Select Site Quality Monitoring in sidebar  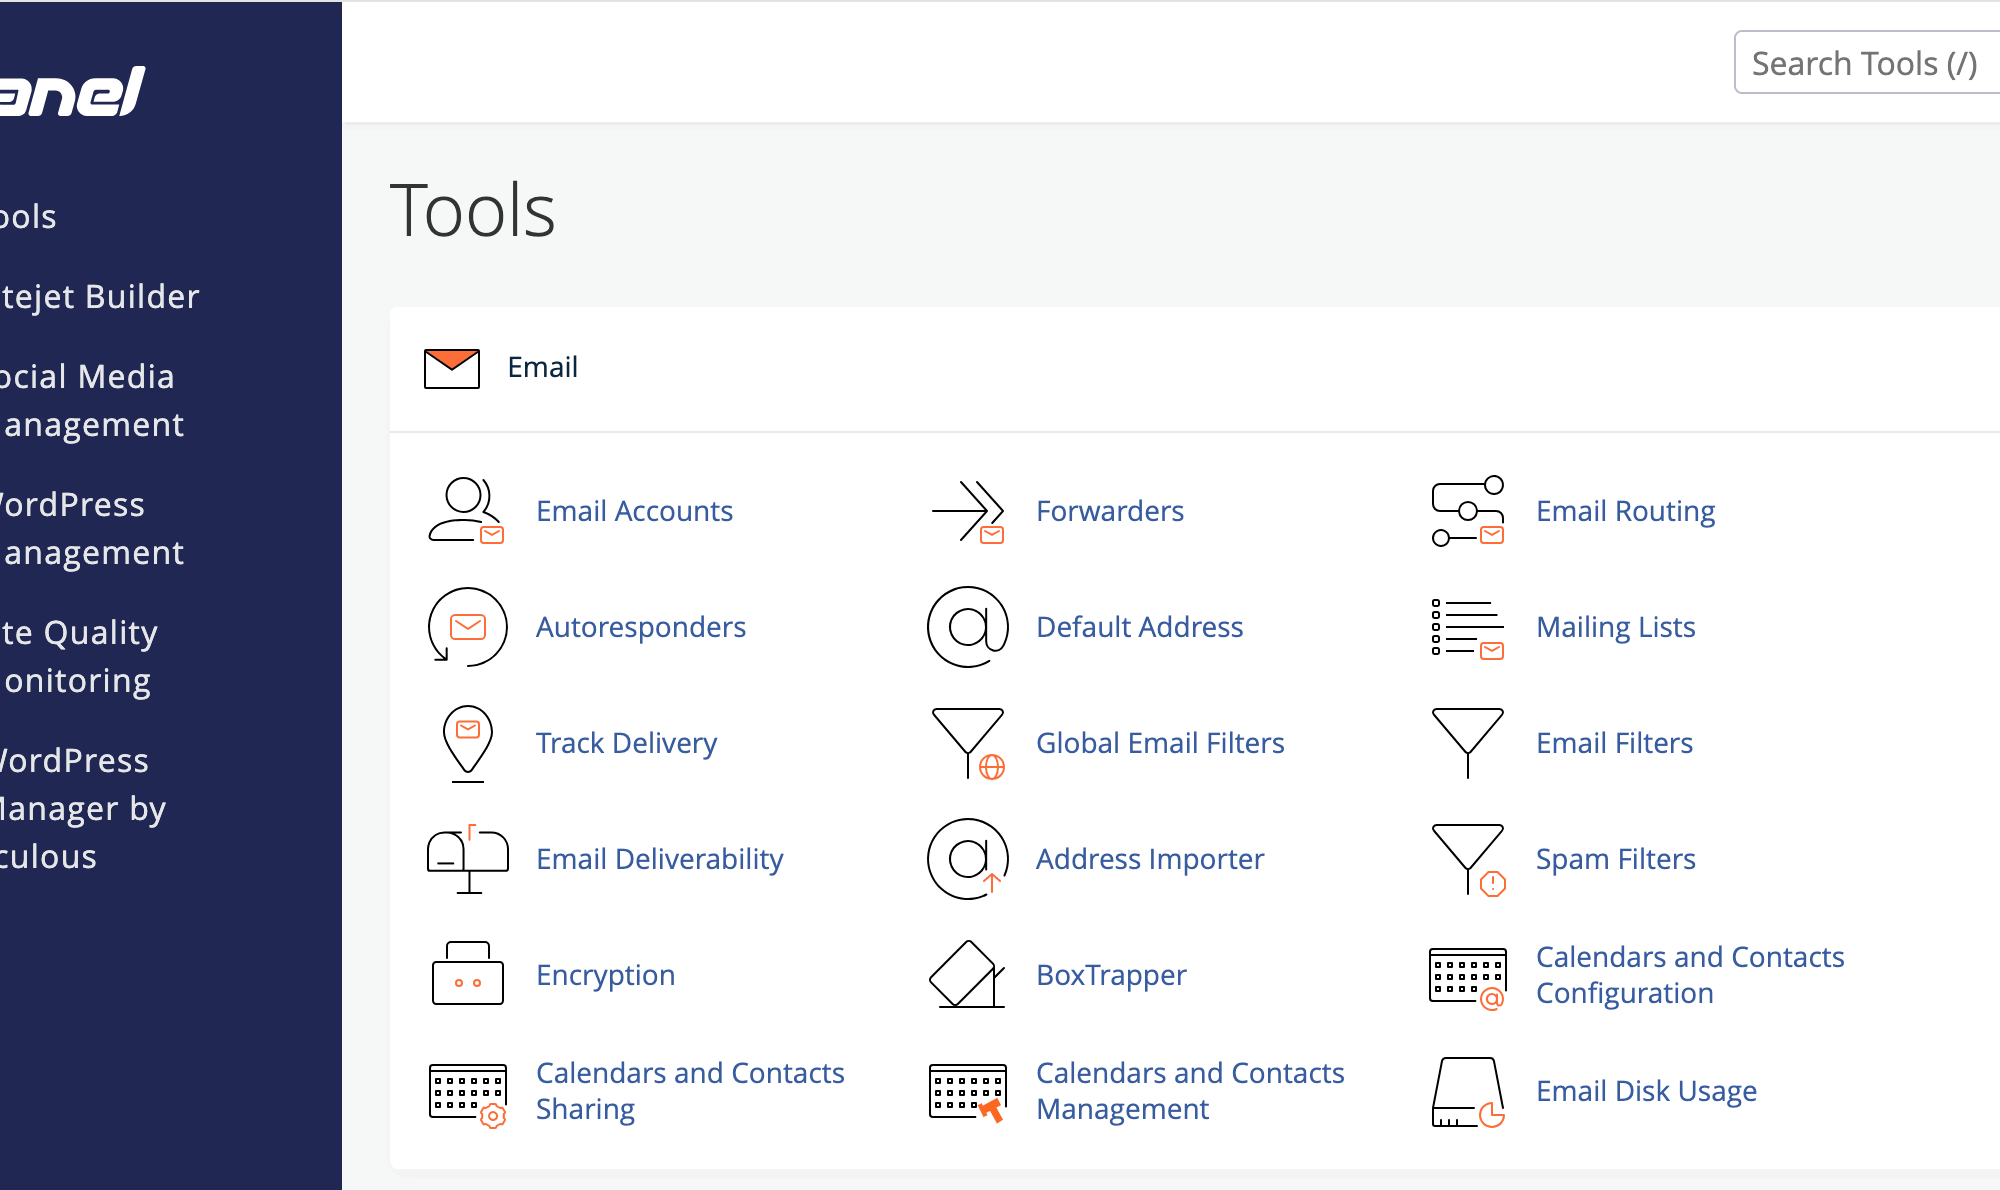coord(80,656)
